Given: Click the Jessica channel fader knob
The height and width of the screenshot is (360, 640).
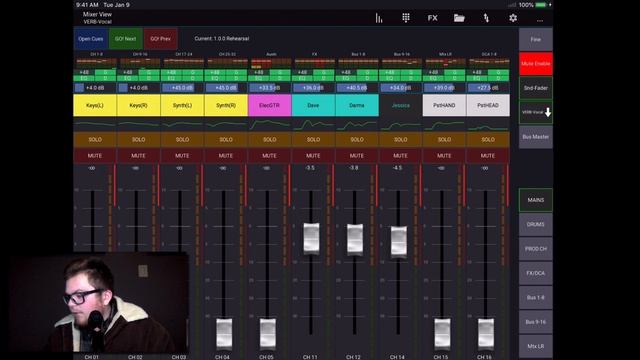Looking at the screenshot, I should pos(399,242).
